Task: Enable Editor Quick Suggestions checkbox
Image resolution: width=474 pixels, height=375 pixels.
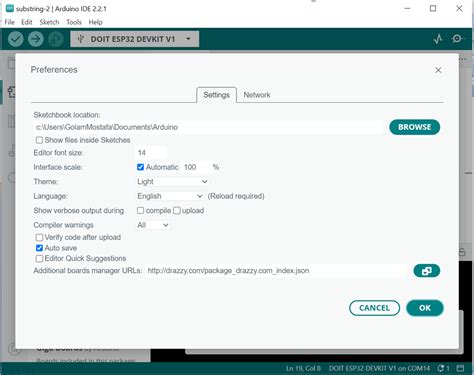Action: coord(39,258)
